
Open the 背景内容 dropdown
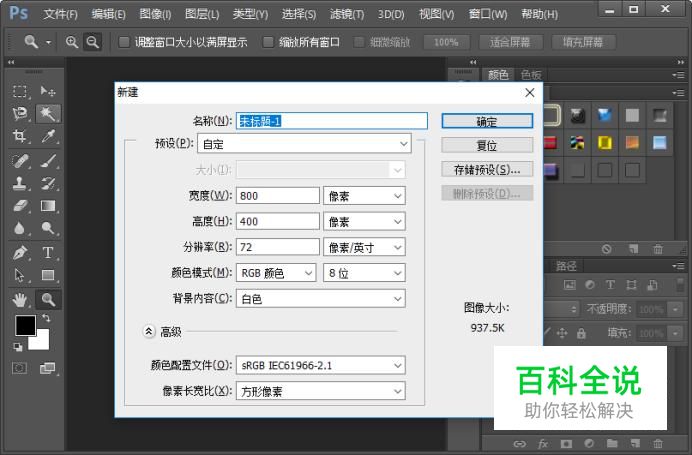321,299
